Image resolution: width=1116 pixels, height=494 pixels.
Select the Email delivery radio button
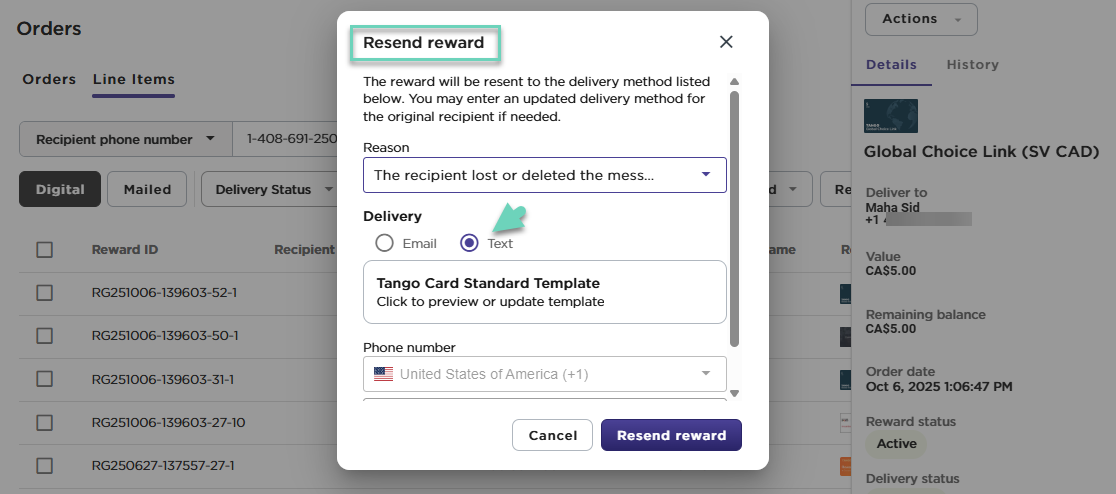click(x=385, y=243)
